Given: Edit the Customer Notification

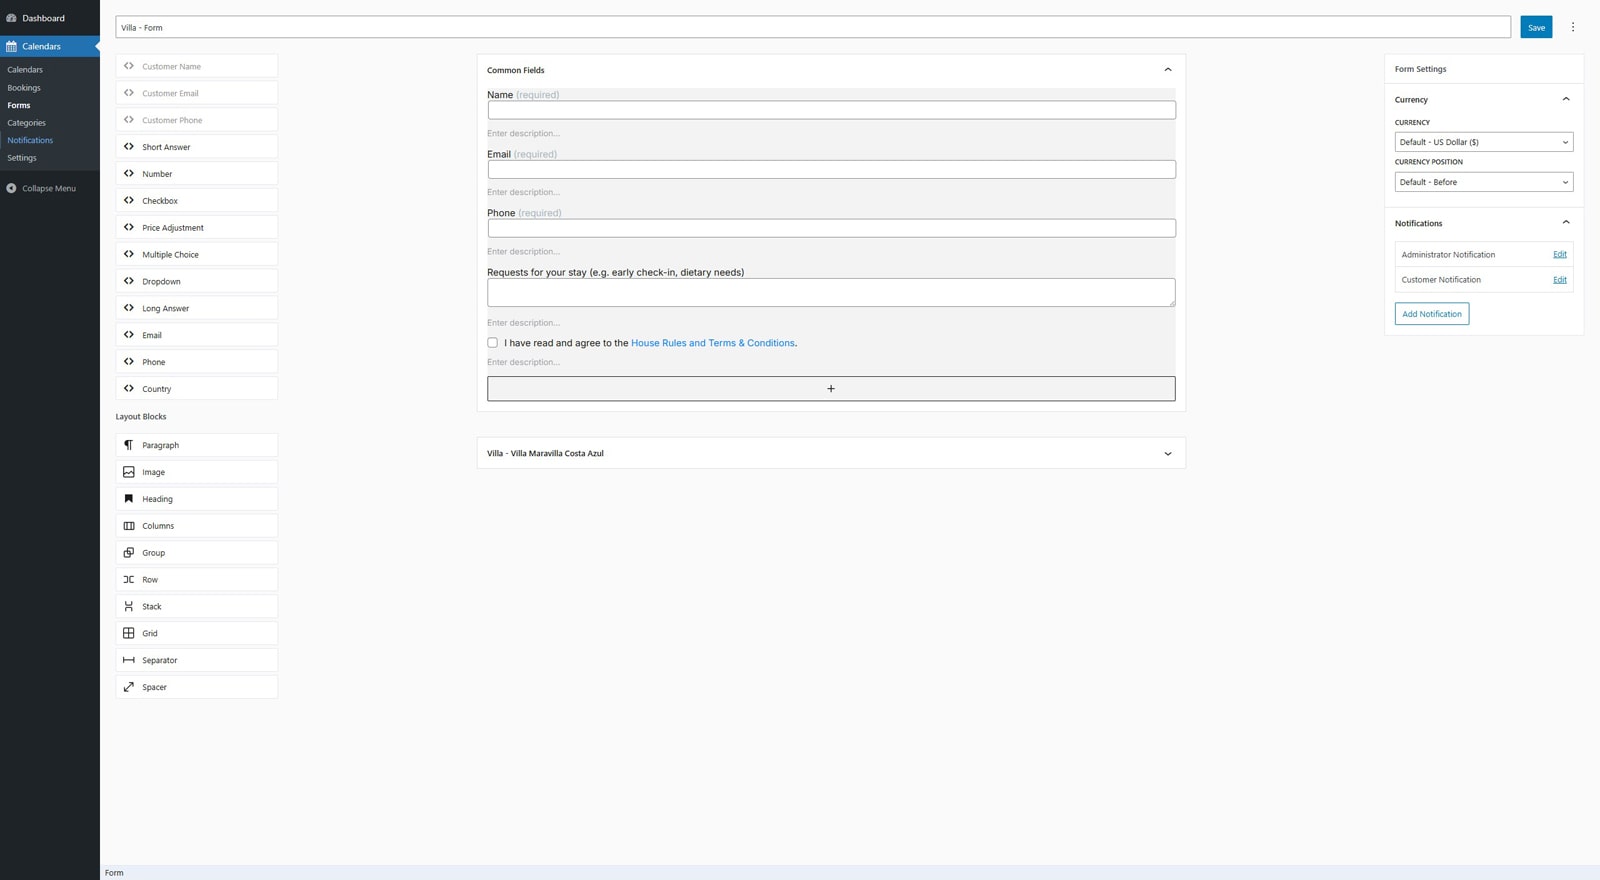Looking at the screenshot, I should pos(1559,280).
